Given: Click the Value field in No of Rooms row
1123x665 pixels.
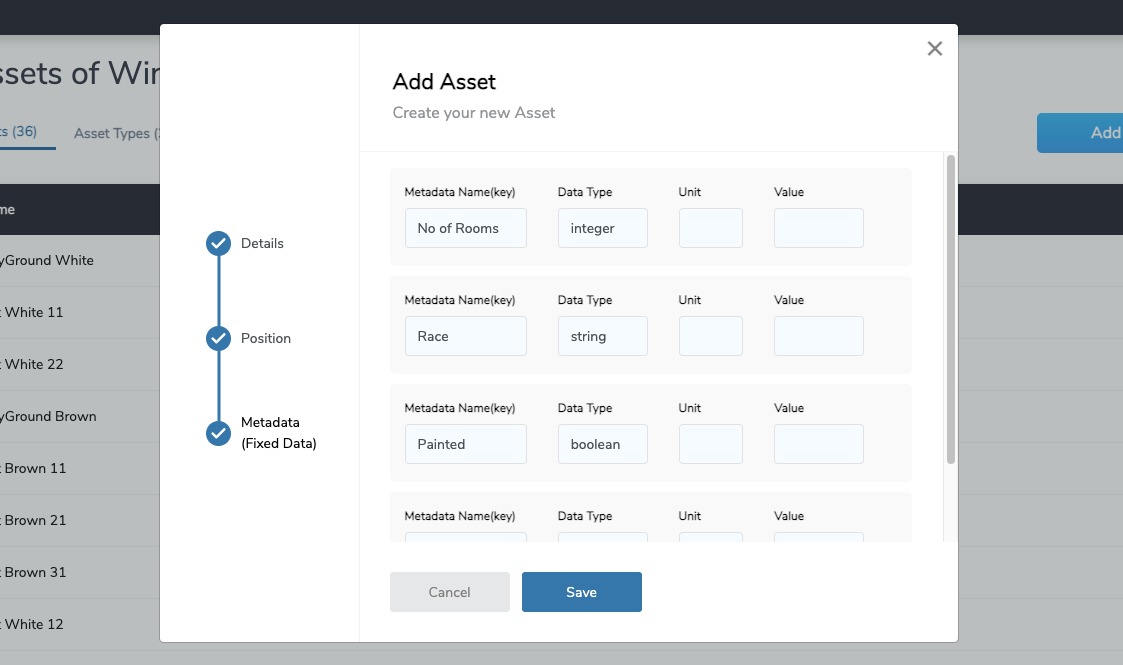Looking at the screenshot, I should pos(819,228).
